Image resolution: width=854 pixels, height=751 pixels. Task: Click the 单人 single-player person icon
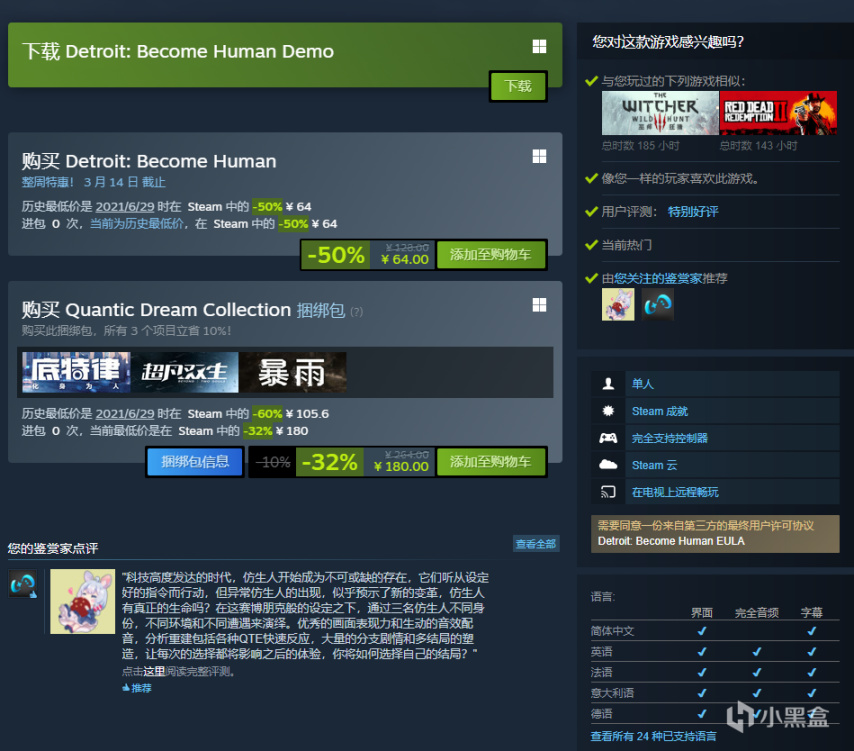[x=608, y=384]
